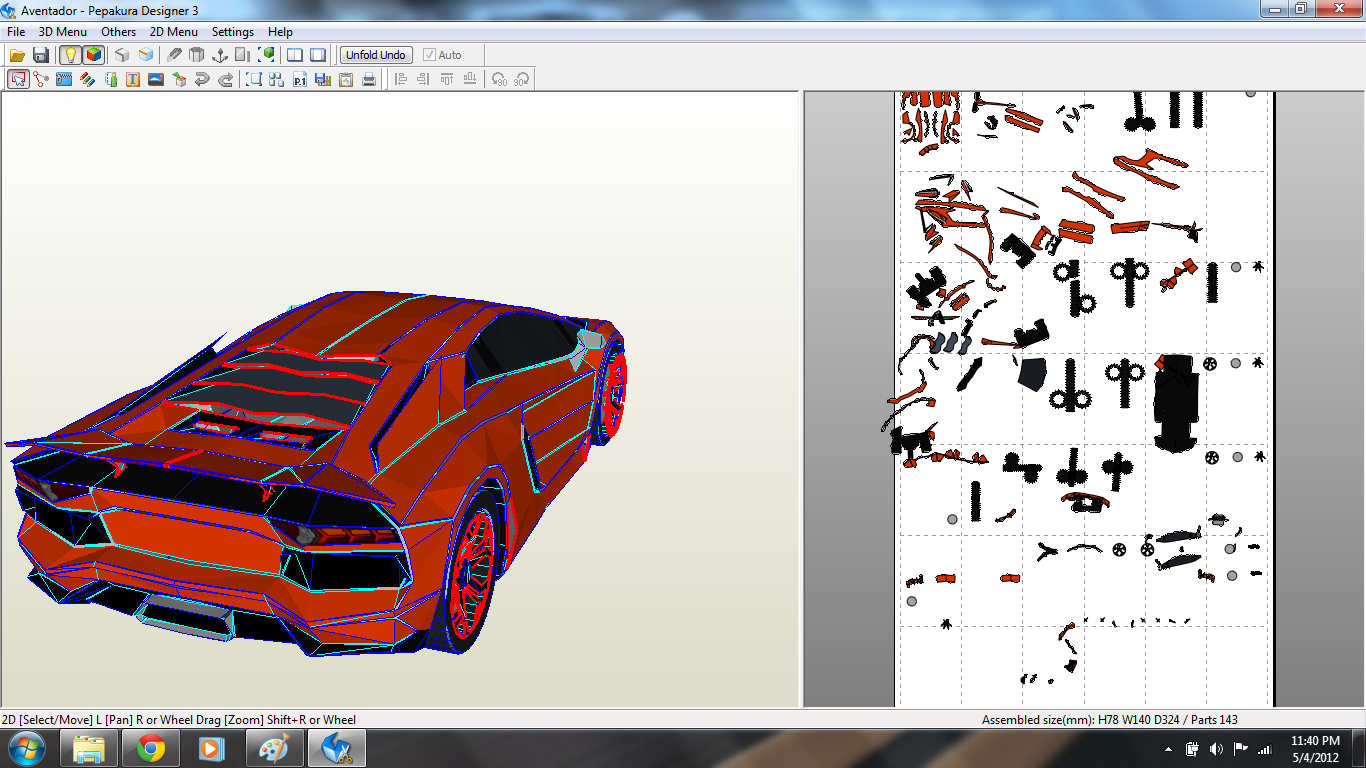
Task: Open the Others menu
Action: [x=118, y=32]
